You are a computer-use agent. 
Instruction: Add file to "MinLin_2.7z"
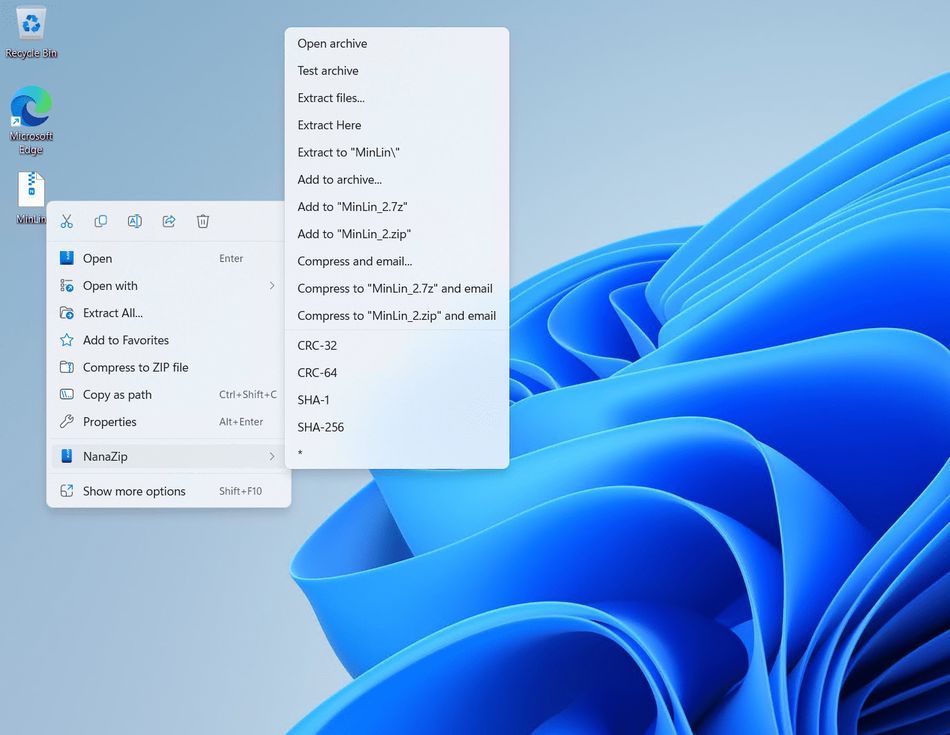tap(352, 206)
